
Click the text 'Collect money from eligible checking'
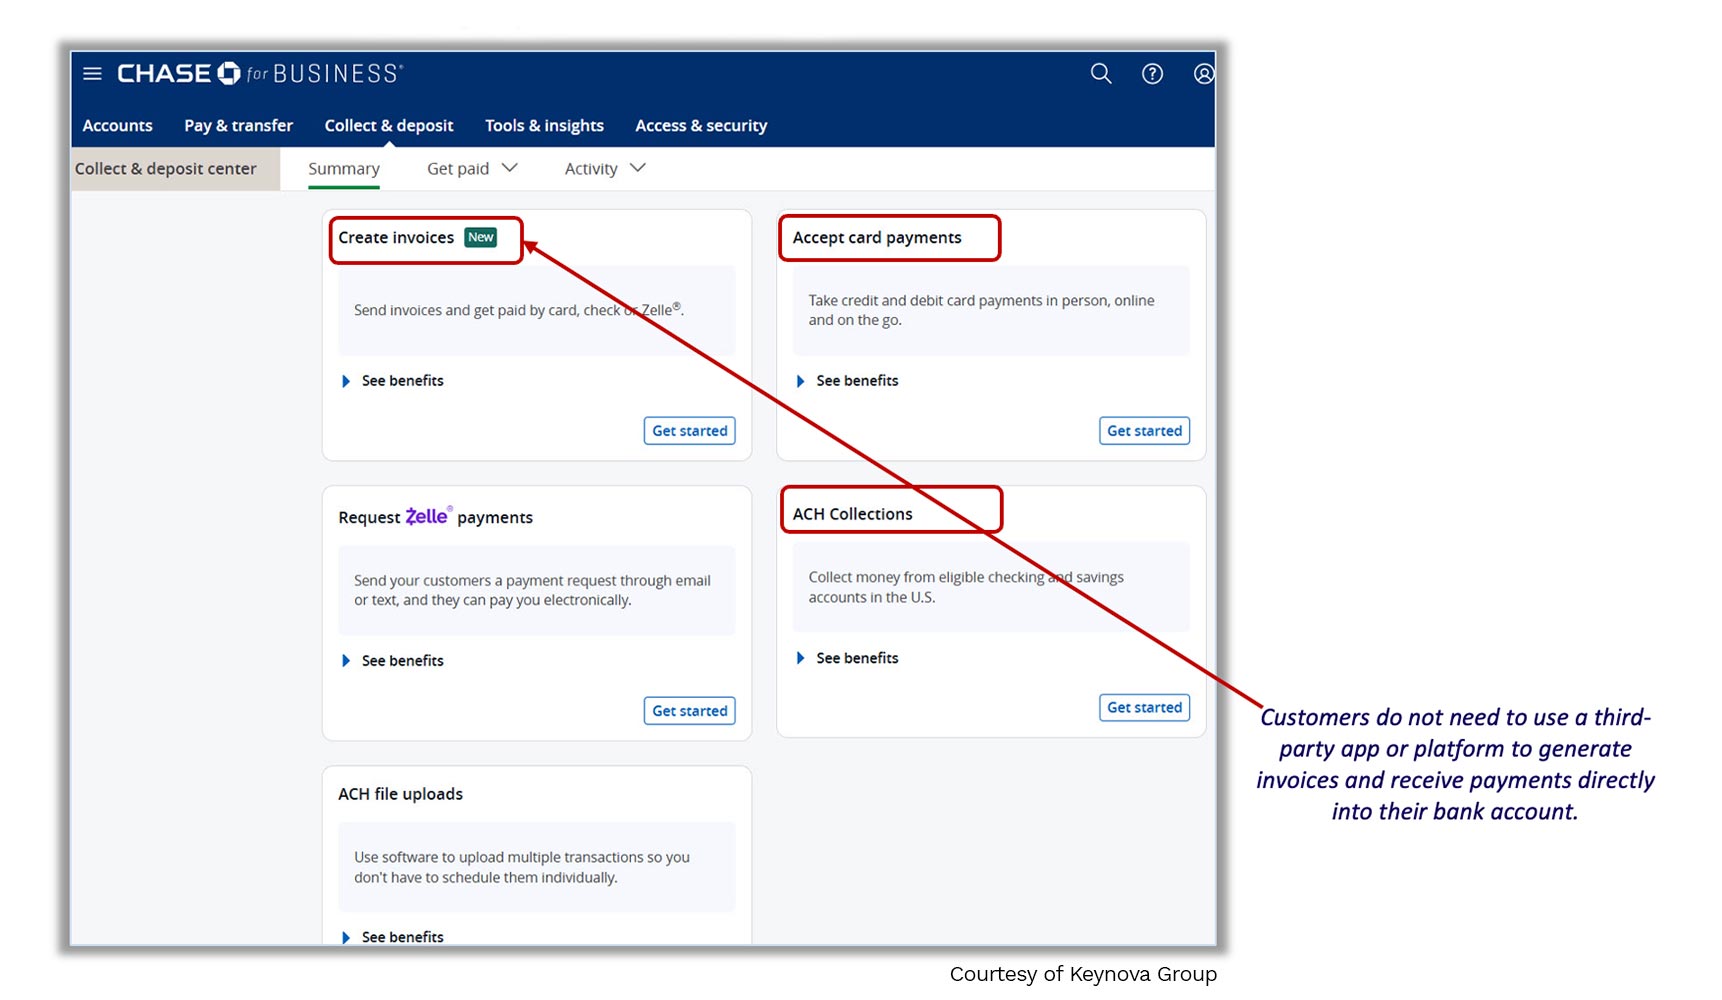point(926,578)
